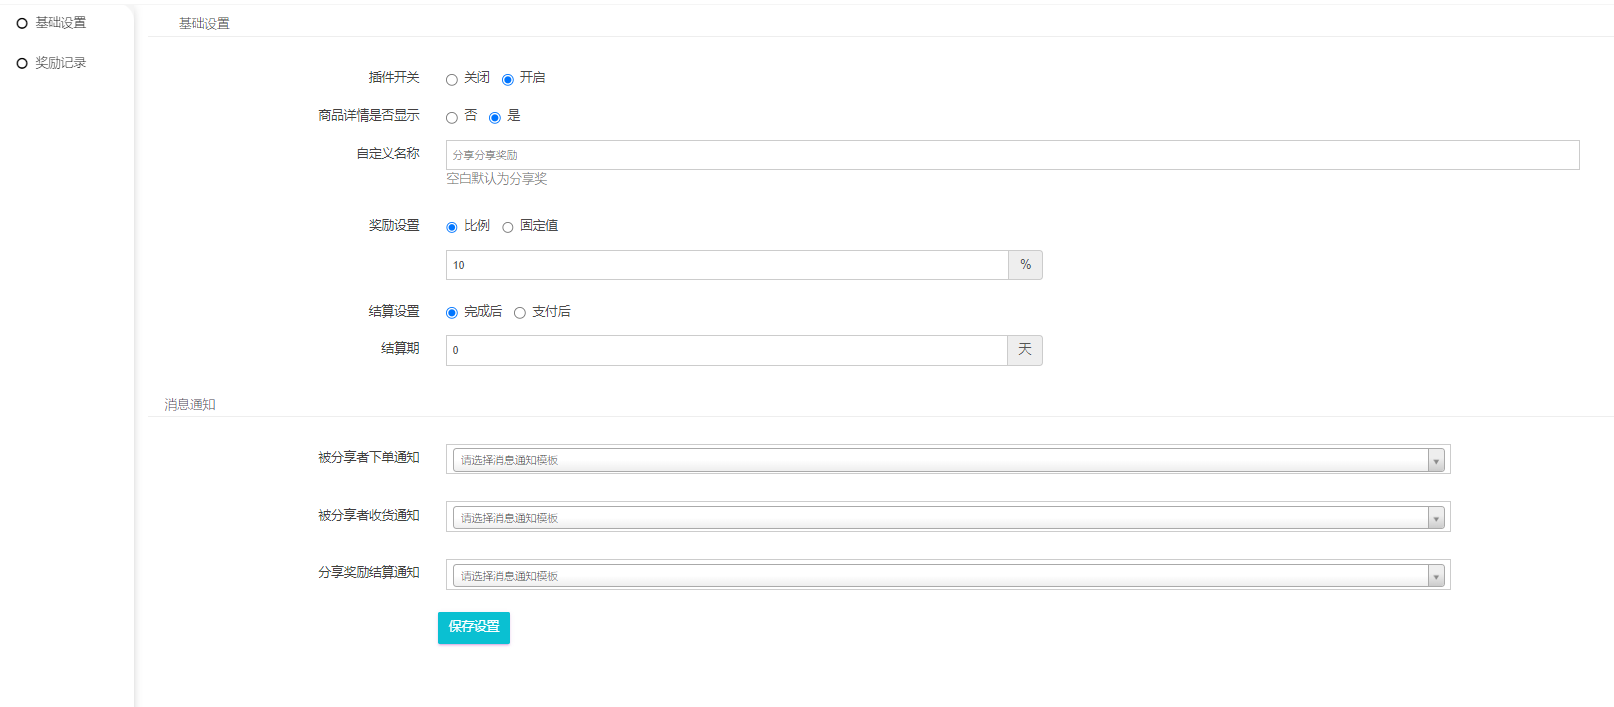This screenshot has height=707, width=1614.
Task: Select 支付后 settlement option
Action: [520, 313]
